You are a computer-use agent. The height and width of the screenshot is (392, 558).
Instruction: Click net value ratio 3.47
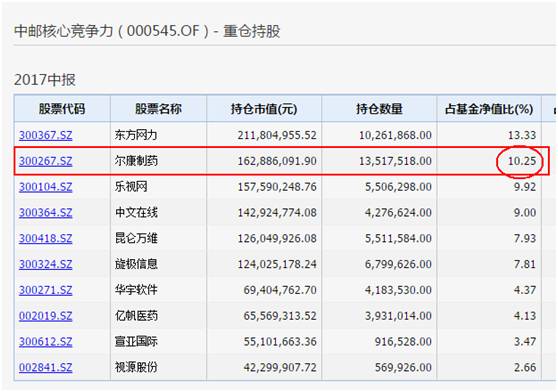[x=525, y=341]
